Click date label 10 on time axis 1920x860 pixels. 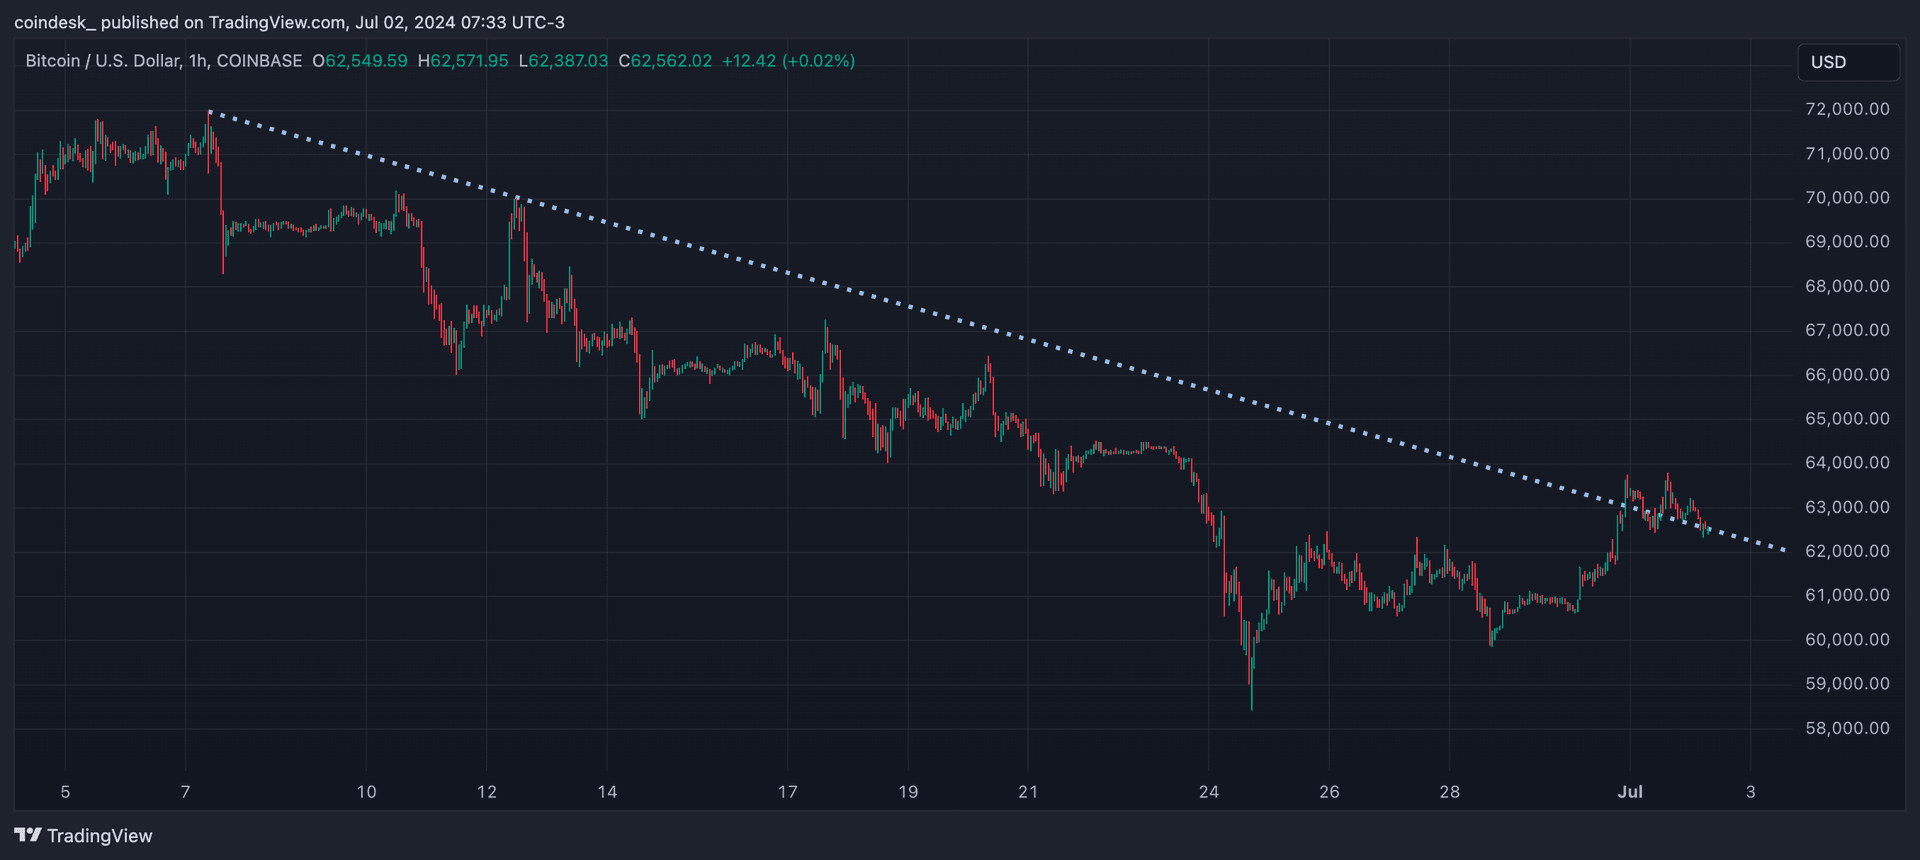(x=366, y=792)
